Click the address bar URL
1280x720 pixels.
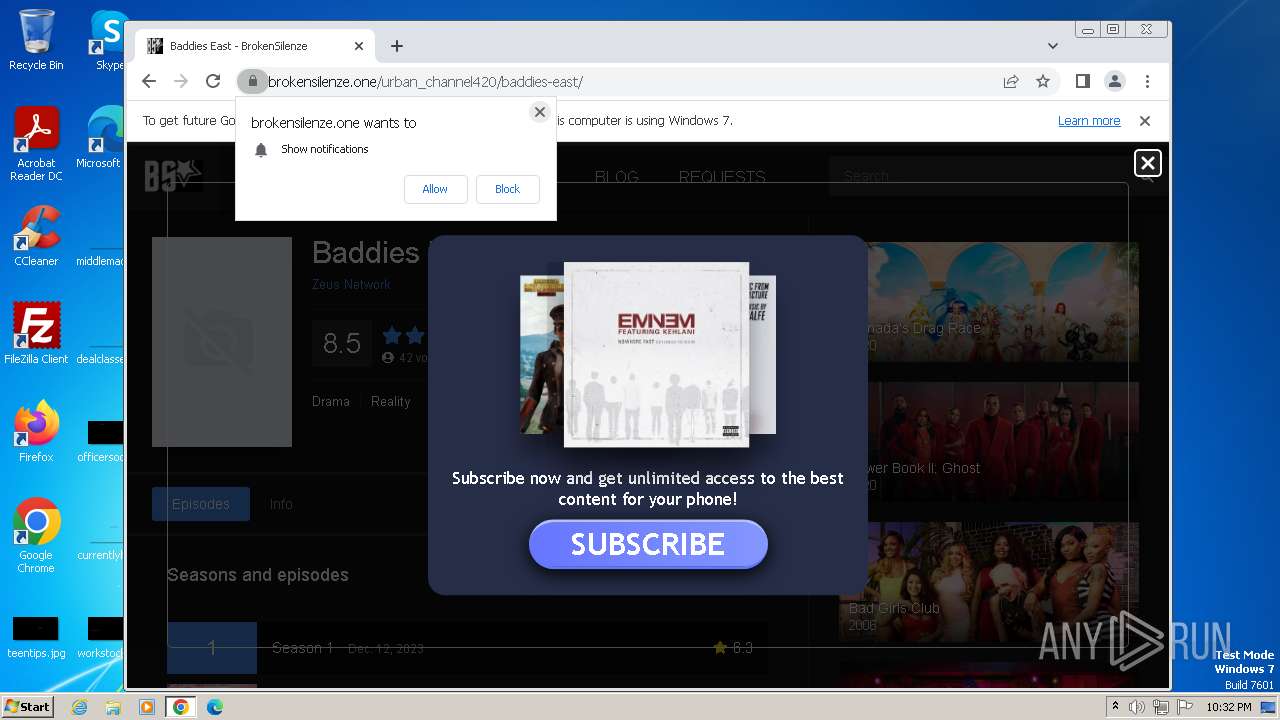coord(425,82)
